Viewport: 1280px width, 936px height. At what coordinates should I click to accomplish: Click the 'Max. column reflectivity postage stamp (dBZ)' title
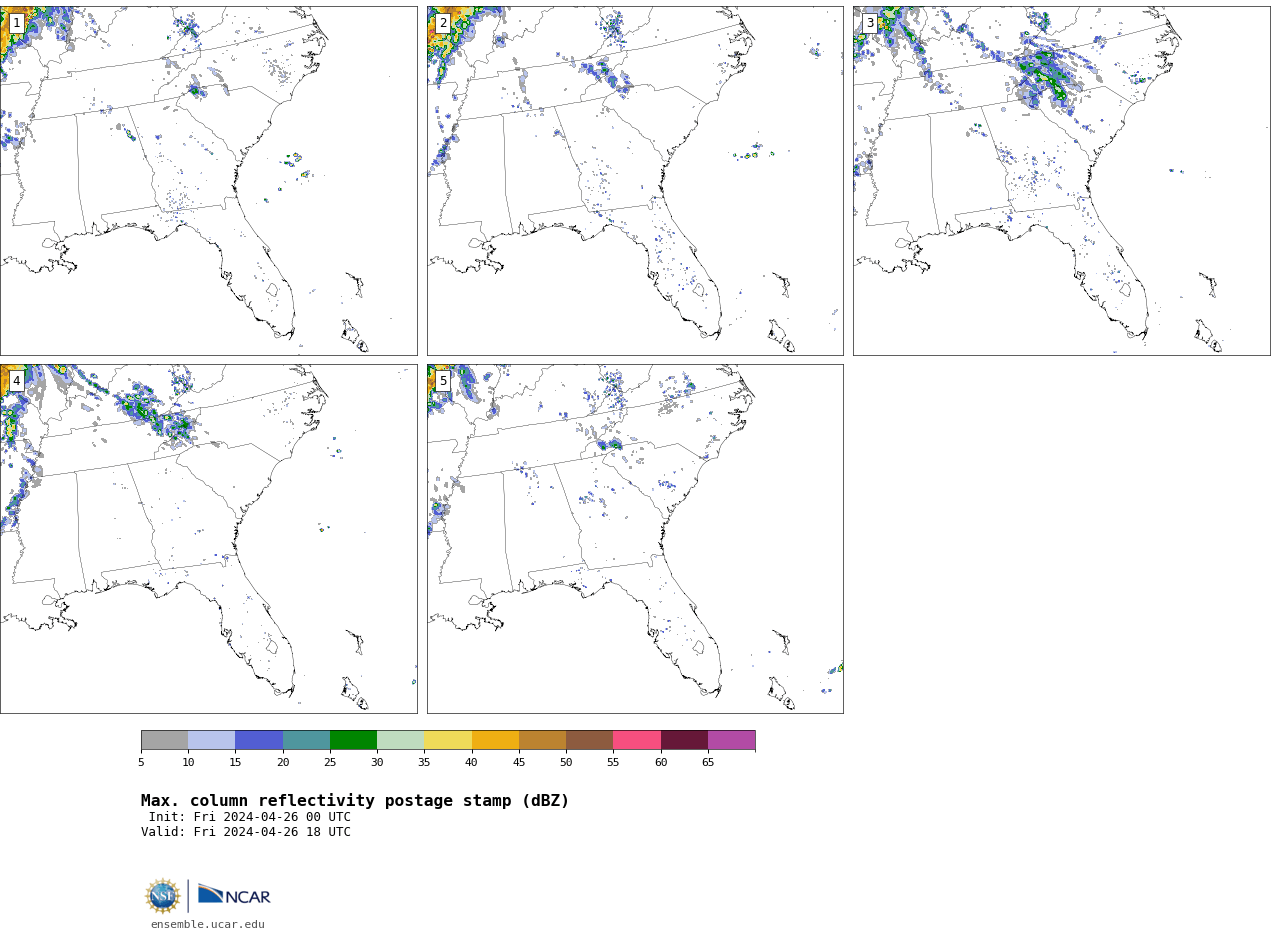(x=355, y=801)
